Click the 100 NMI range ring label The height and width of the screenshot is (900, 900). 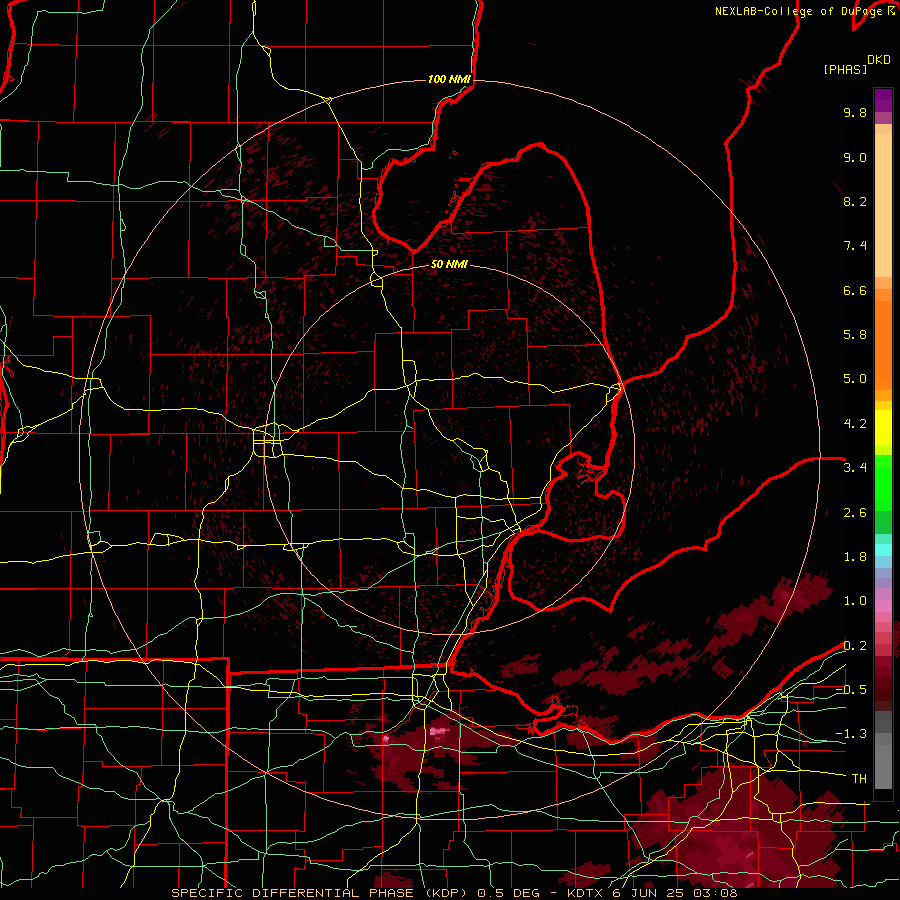point(449,79)
